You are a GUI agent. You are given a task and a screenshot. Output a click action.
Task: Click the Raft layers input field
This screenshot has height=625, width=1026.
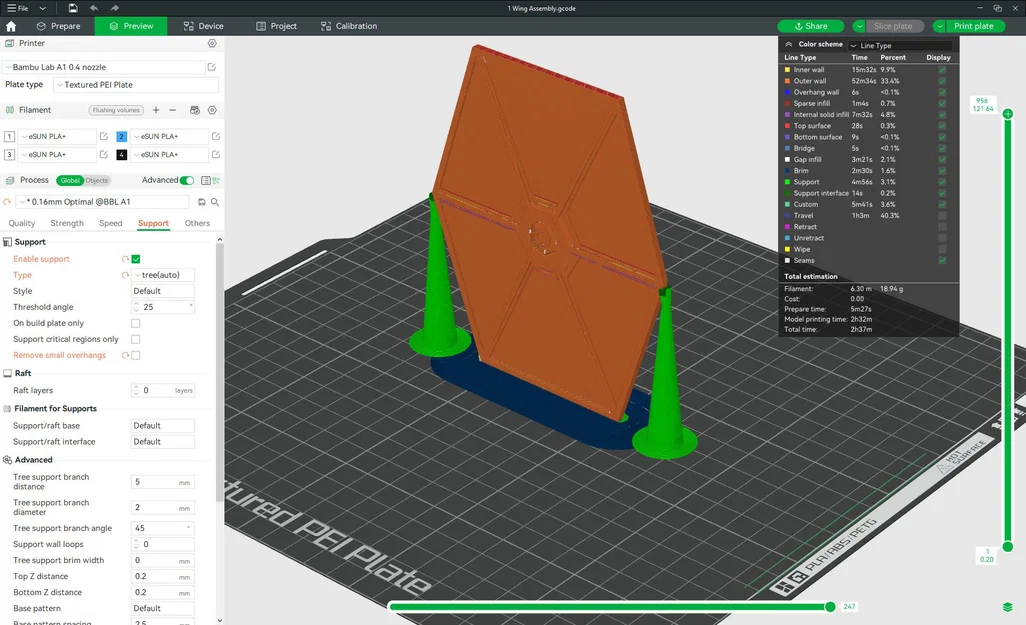click(163, 390)
